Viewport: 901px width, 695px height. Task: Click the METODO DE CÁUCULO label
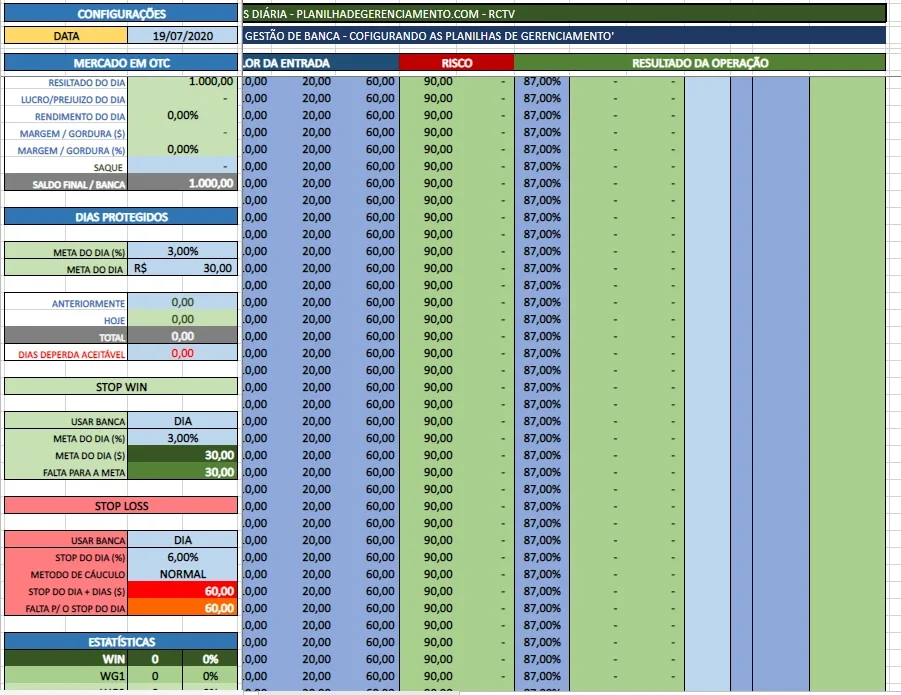78,575
